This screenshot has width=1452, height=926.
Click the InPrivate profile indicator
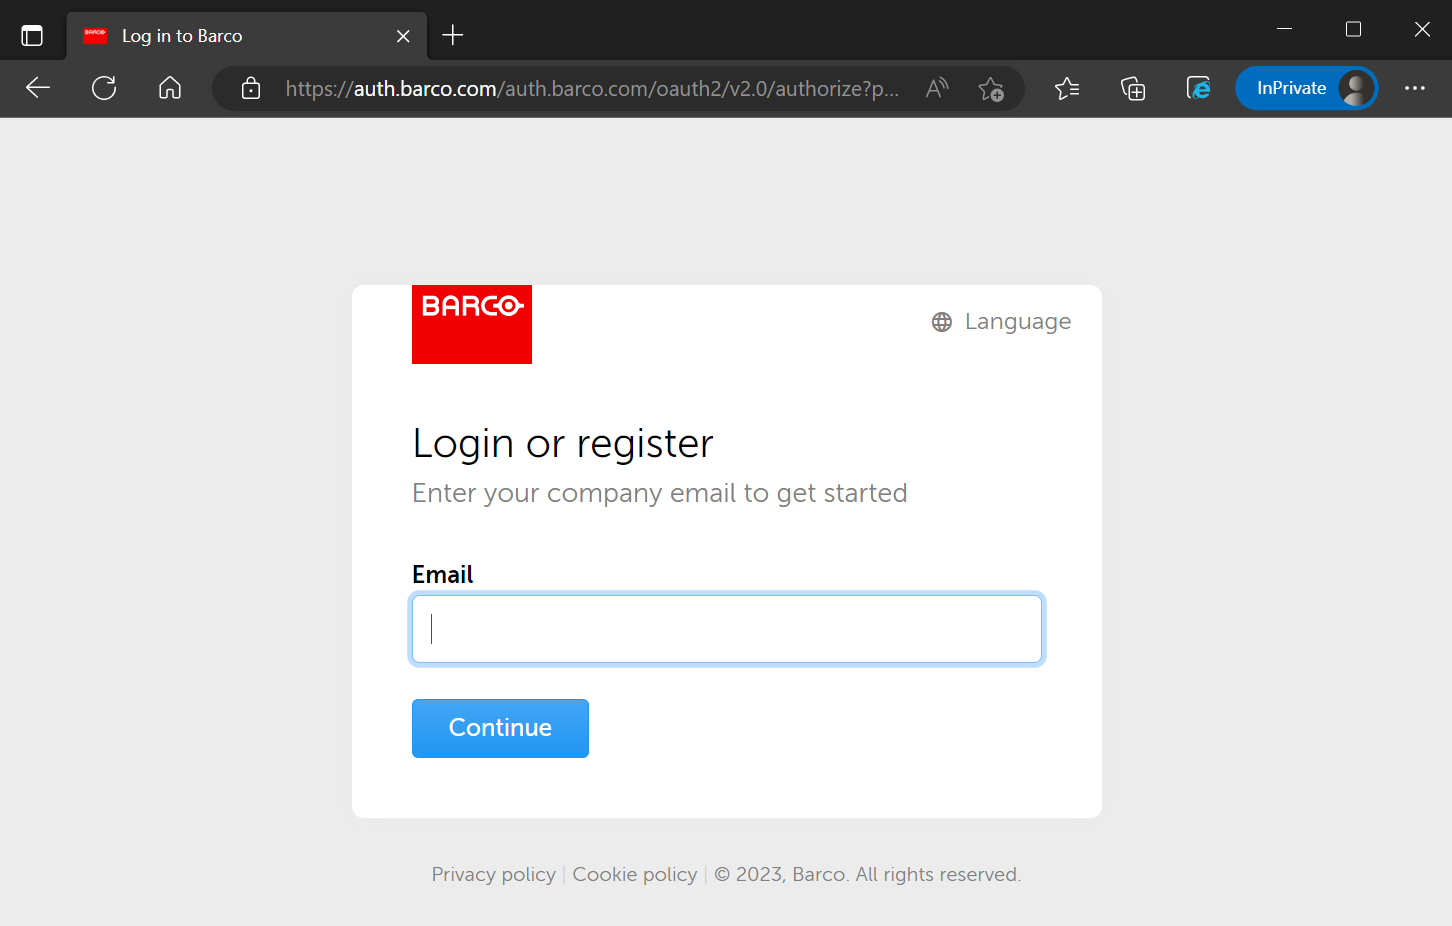pyautogui.click(x=1306, y=87)
